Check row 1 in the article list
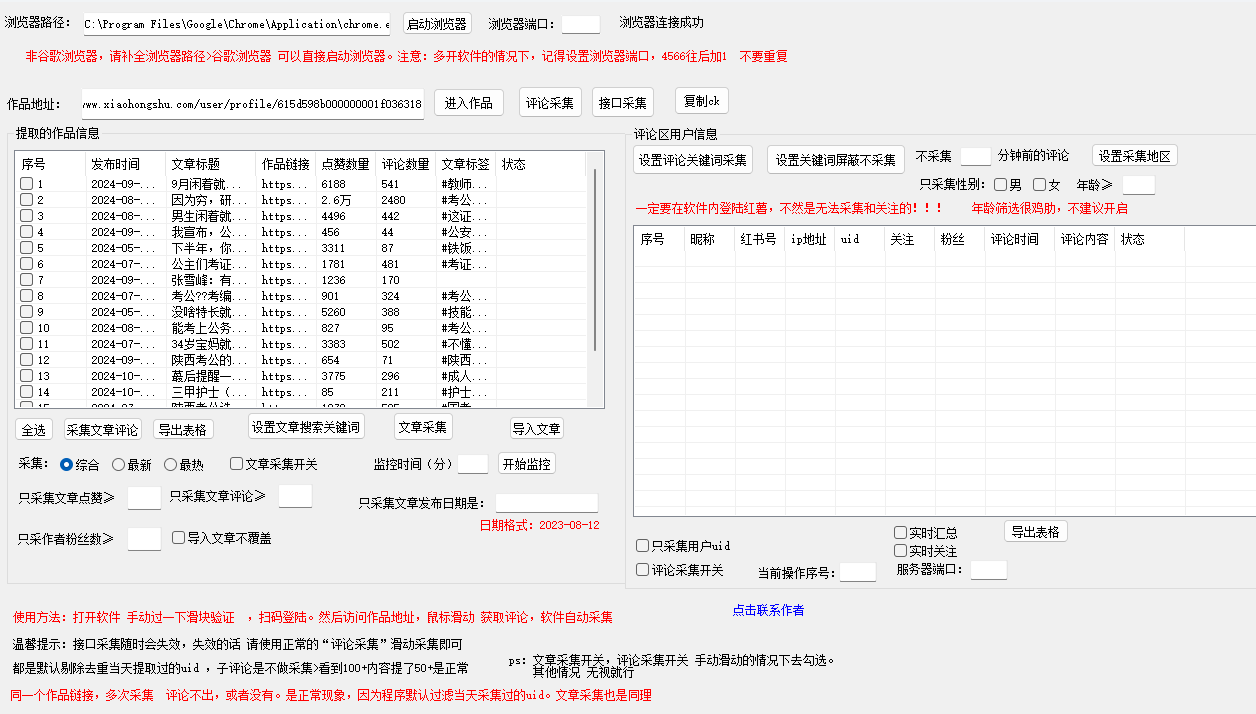The width and height of the screenshot is (1256, 714). point(27,184)
